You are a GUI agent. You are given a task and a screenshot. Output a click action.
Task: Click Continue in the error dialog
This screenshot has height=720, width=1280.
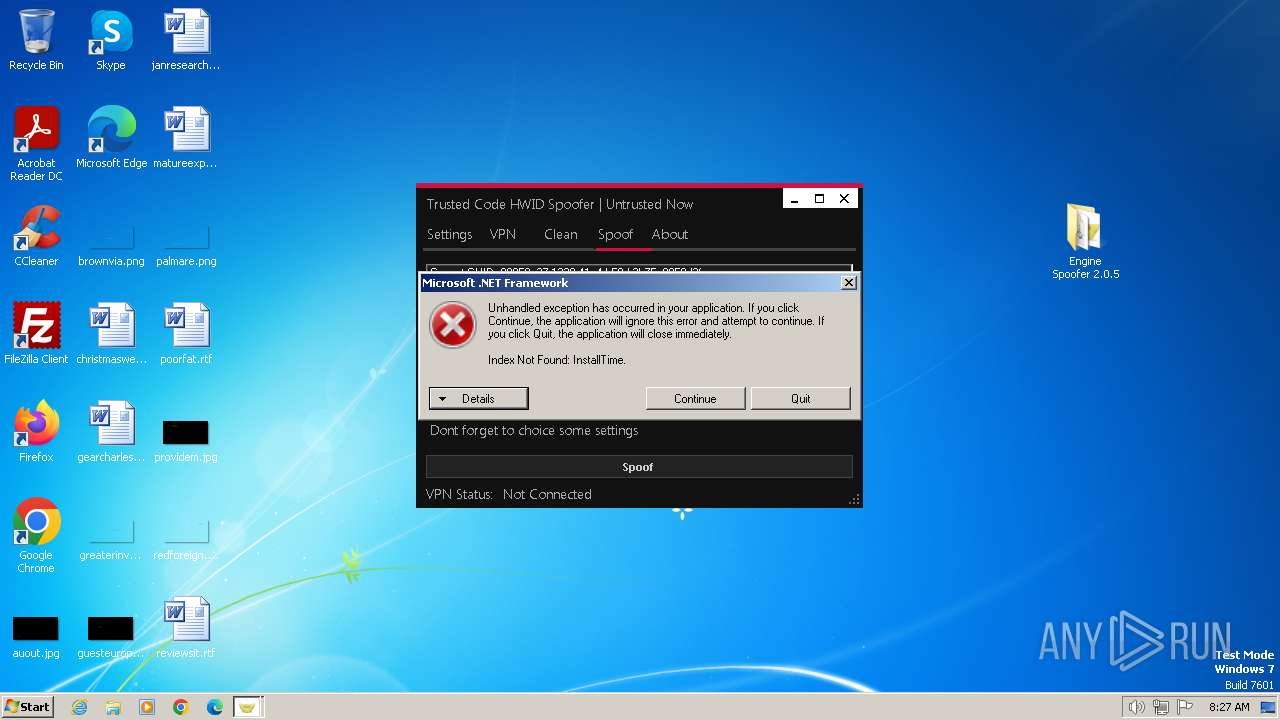coord(695,399)
